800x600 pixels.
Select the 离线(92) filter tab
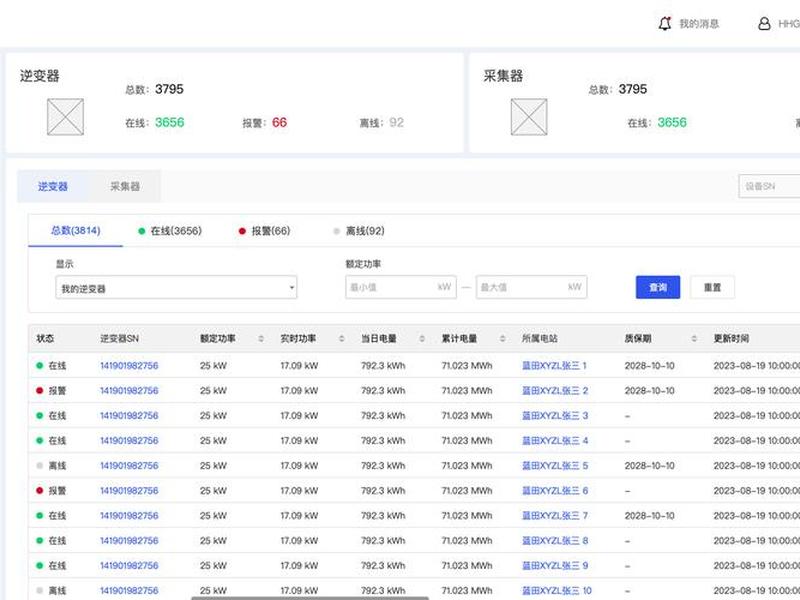pyautogui.click(x=359, y=231)
